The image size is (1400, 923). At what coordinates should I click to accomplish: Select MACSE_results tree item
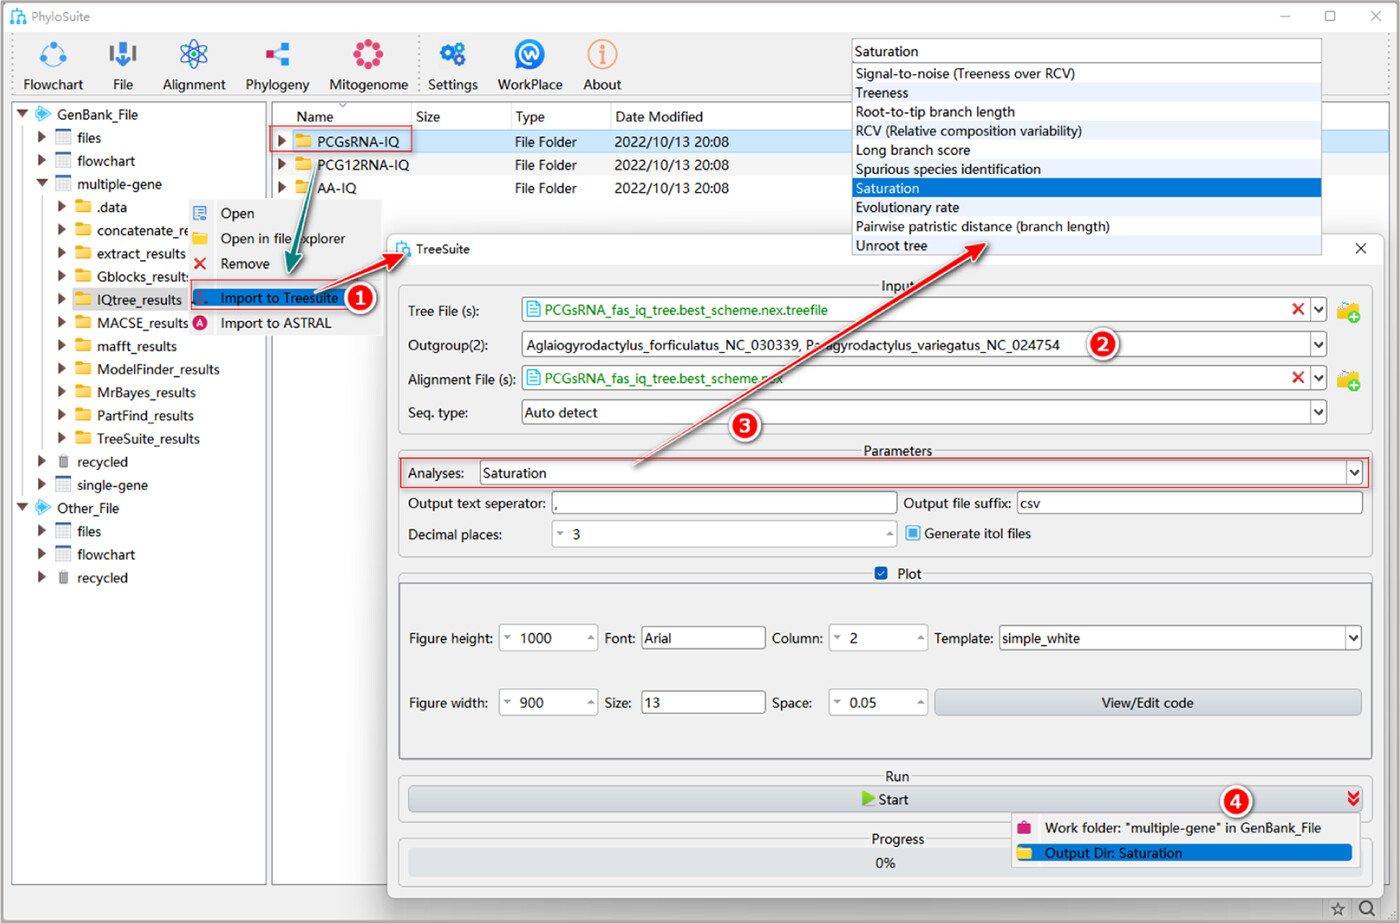[143, 323]
